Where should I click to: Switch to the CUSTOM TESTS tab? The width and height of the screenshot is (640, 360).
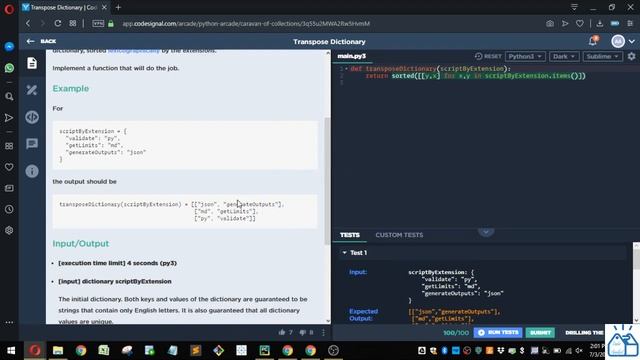coord(399,235)
